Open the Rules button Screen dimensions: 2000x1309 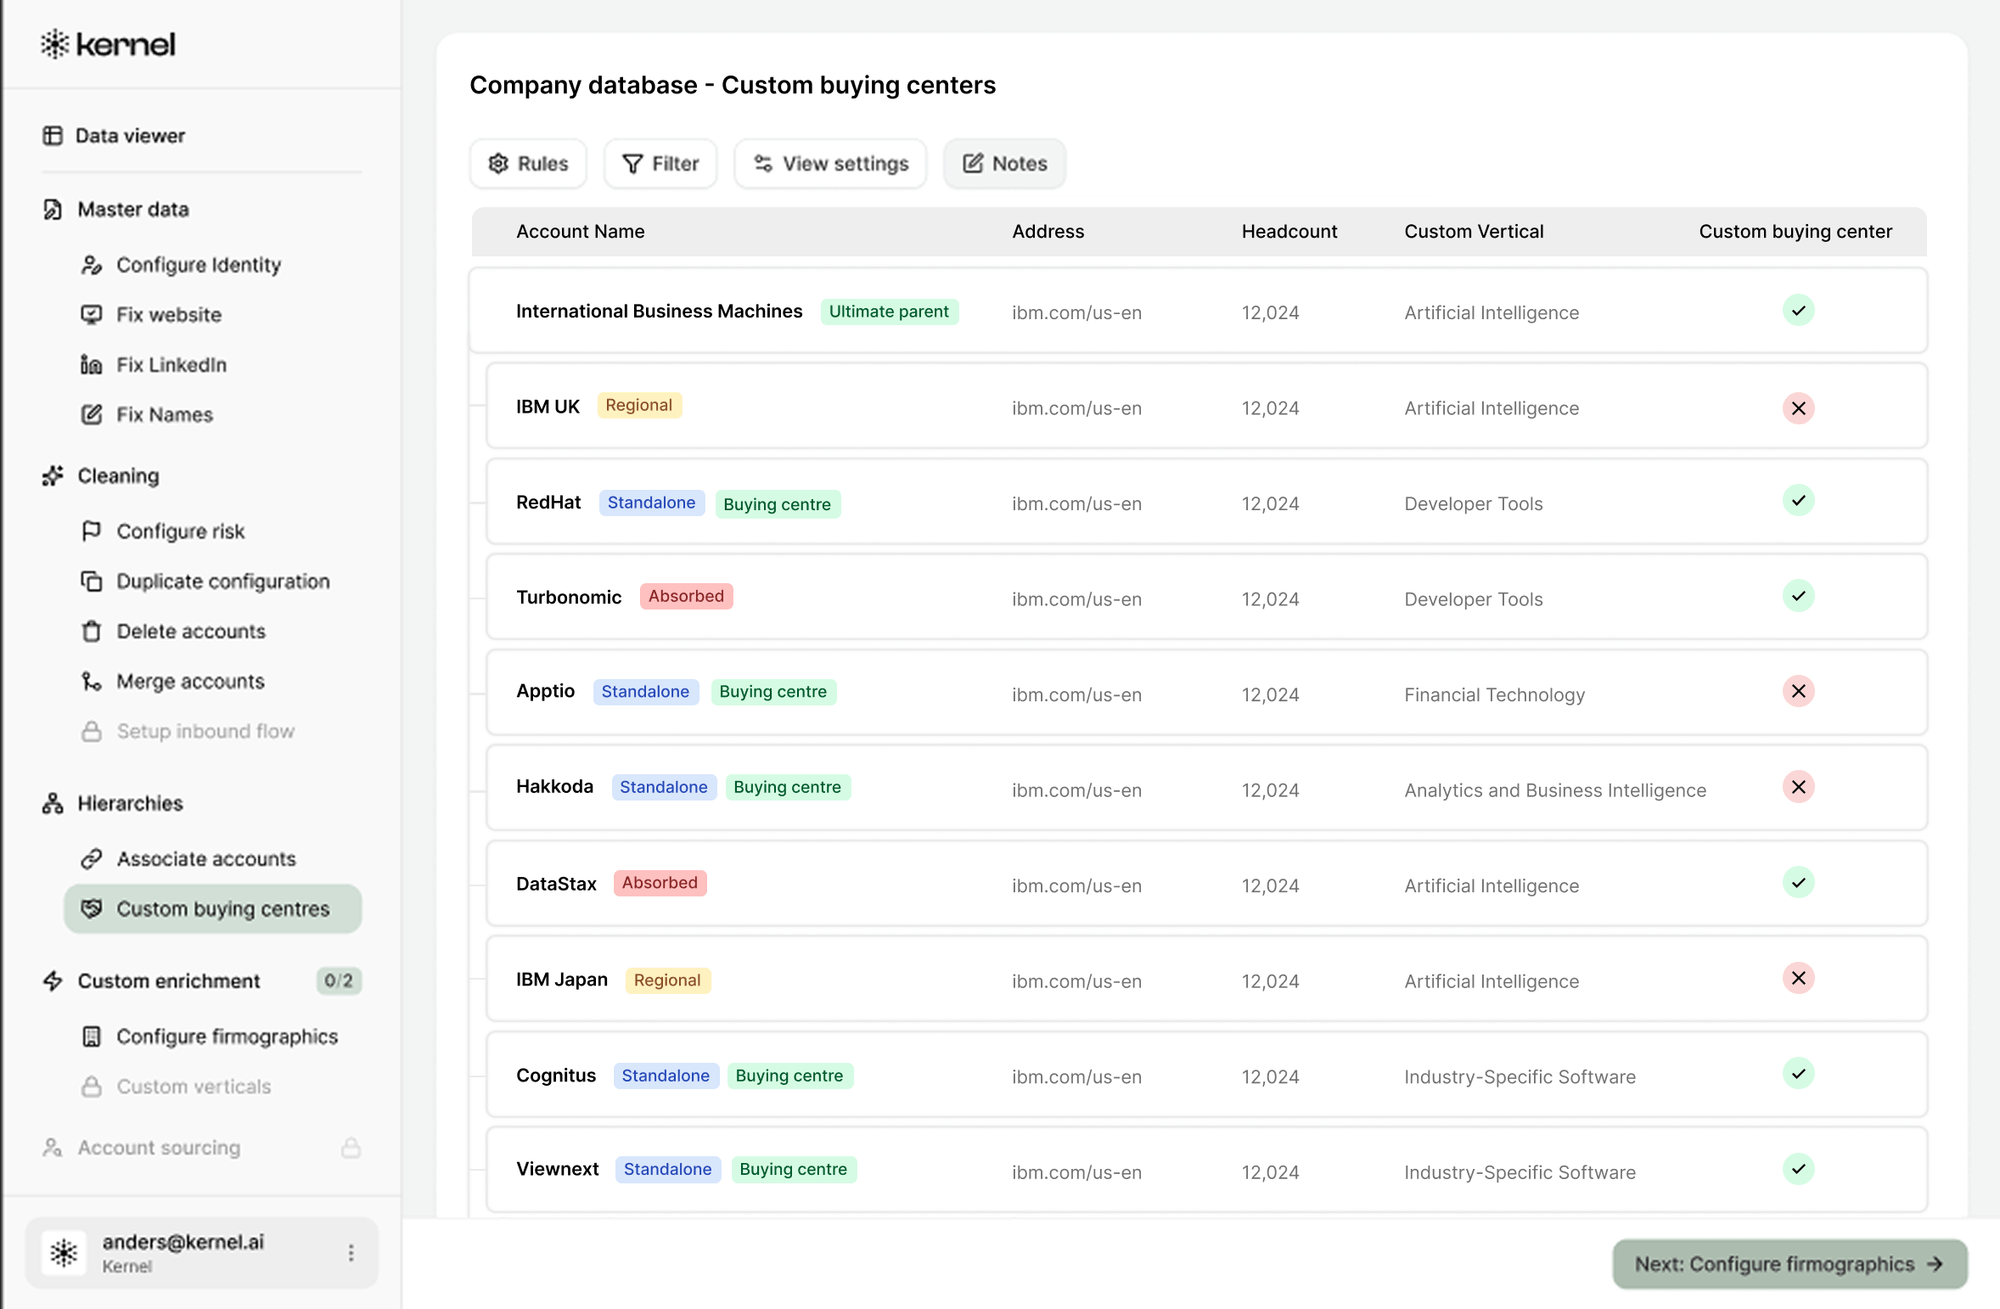tap(528, 164)
